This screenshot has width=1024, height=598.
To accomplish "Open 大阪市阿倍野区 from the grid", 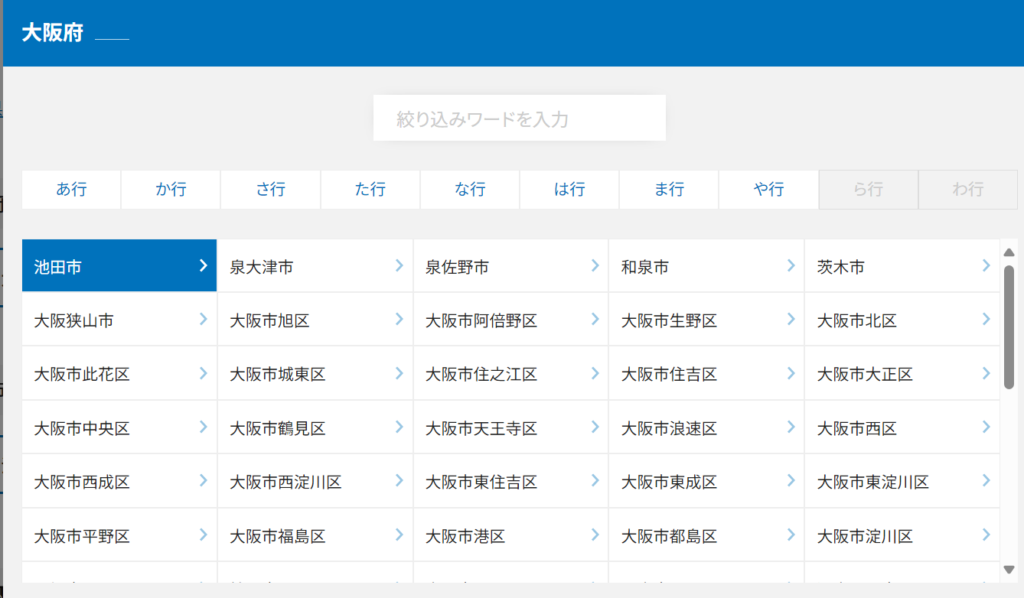I will 482,321.
